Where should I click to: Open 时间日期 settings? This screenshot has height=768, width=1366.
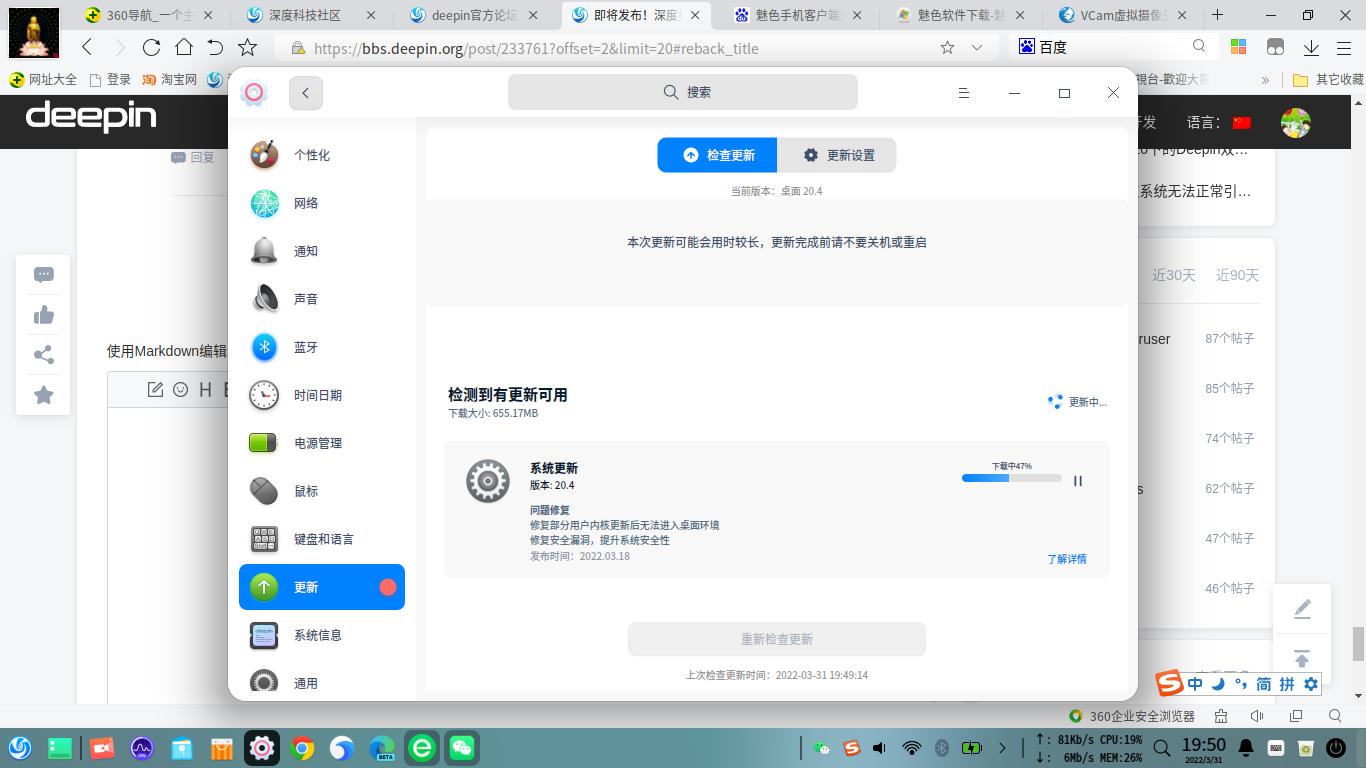coord(310,395)
